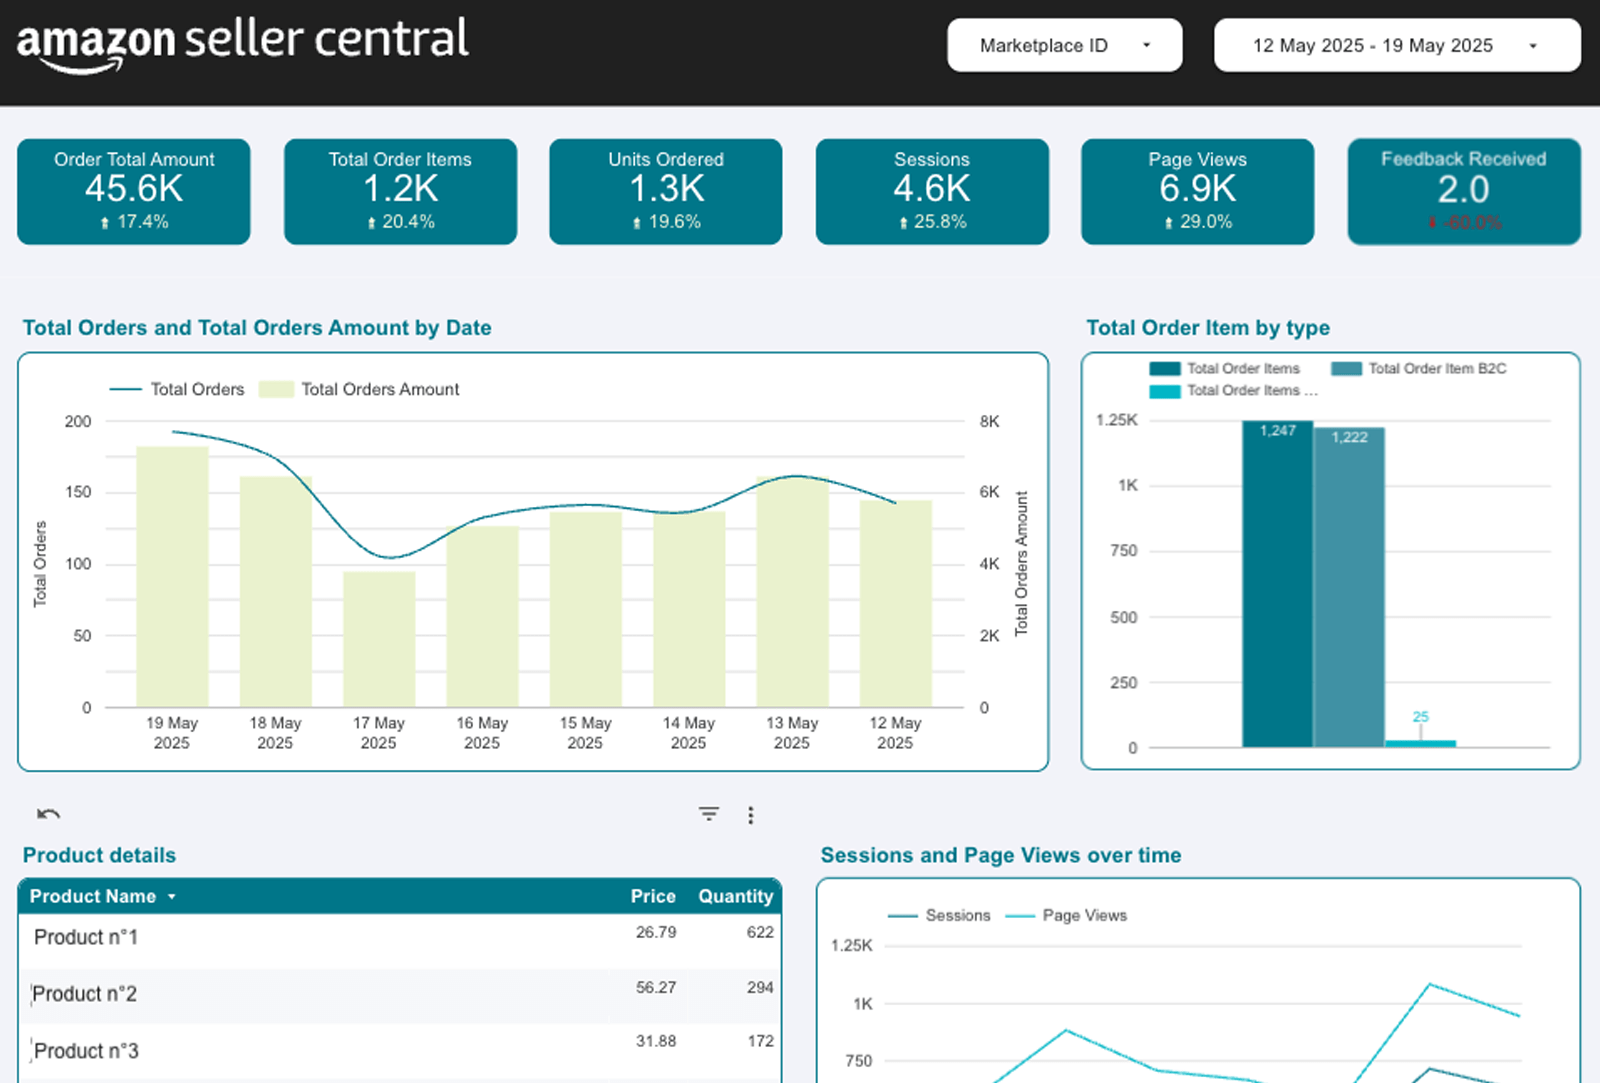This screenshot has width=1600, height=1083.
Task: Click quantity value 172
Action: pyautogui.click(x=760, y=1041)
